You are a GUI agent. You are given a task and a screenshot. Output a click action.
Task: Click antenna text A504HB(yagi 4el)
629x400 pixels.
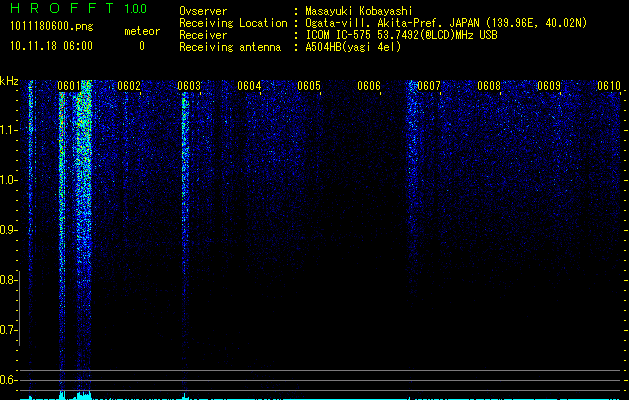pos(353,47)
